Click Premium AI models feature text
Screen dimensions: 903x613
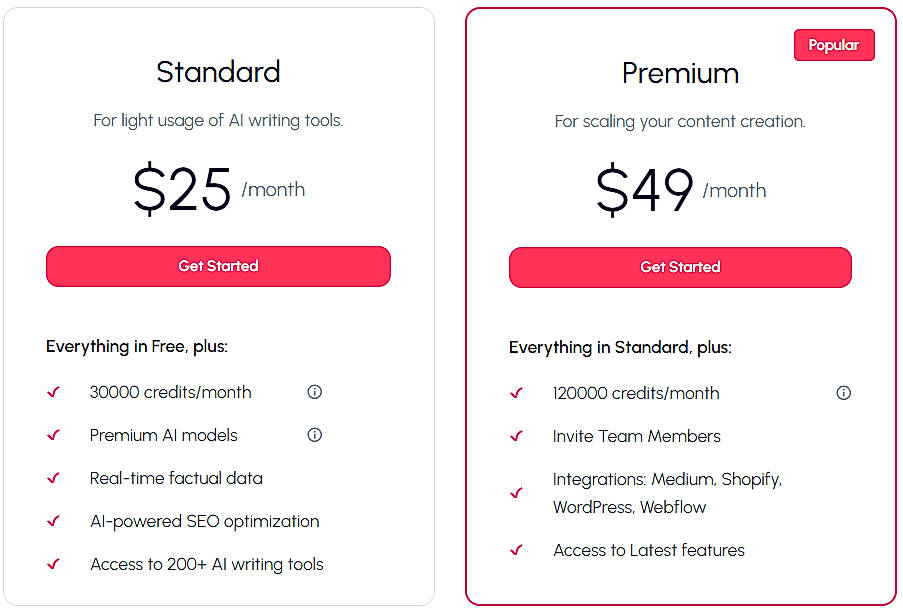pos(164,435)
